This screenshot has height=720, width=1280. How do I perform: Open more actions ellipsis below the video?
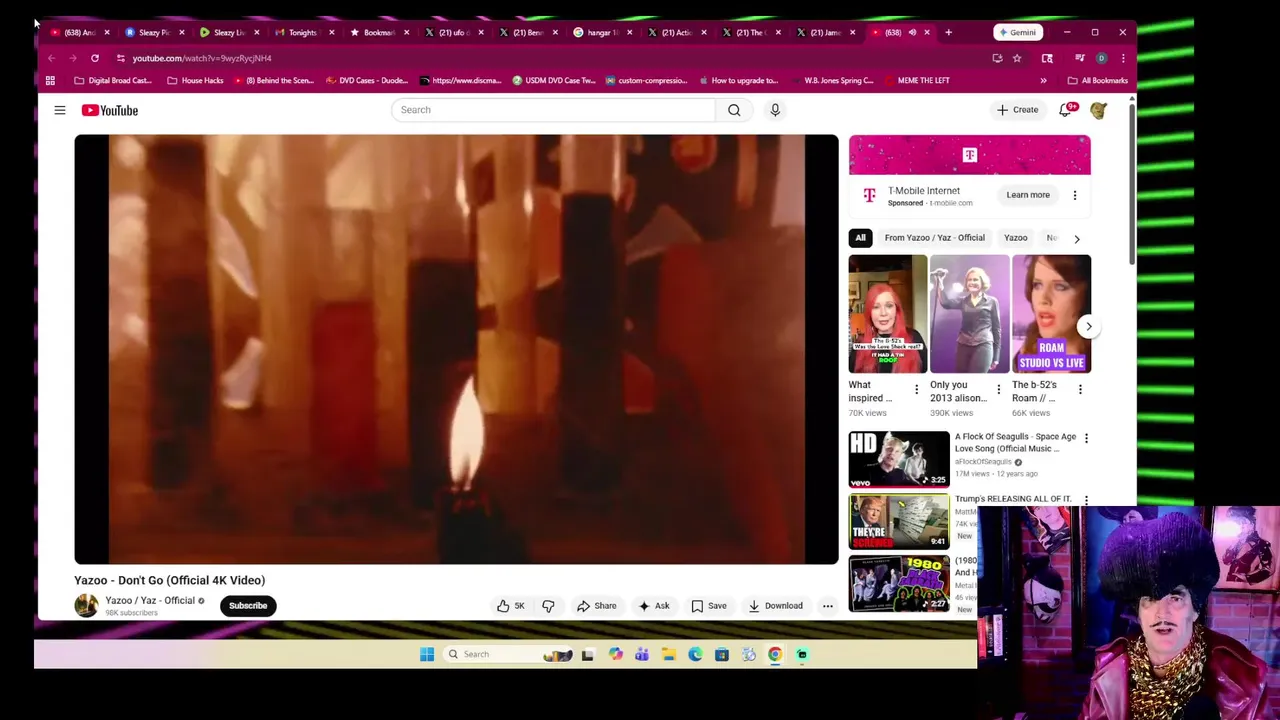pos(827,606)
